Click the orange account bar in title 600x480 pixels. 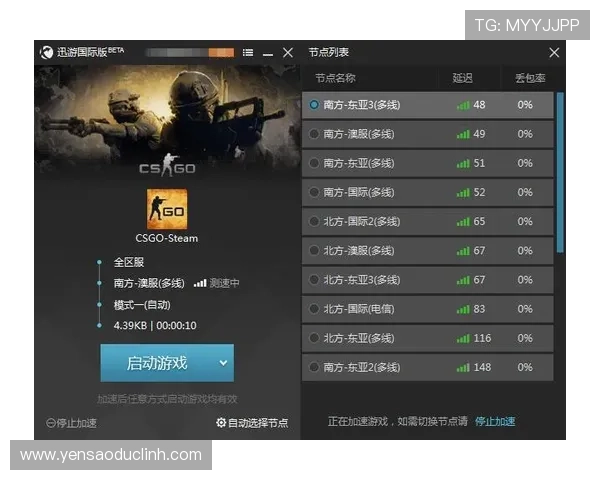[x=221, y=52]
